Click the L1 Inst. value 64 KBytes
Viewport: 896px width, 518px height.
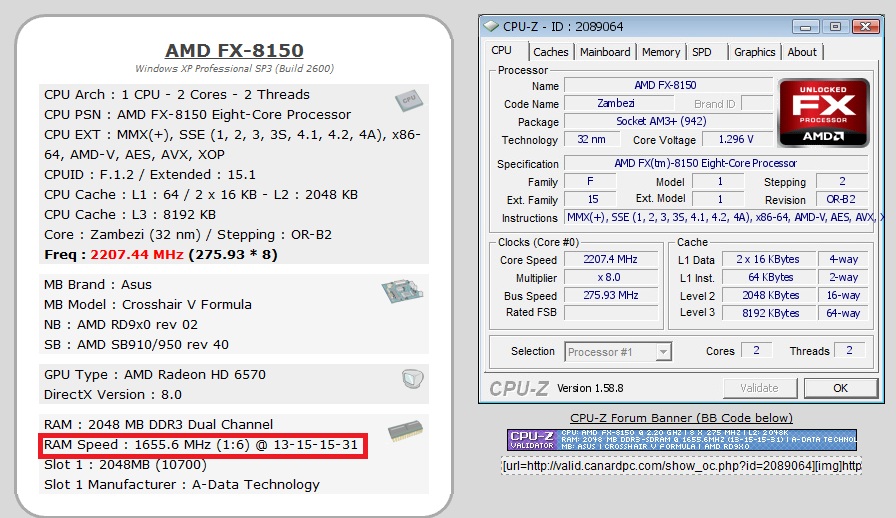768,277
